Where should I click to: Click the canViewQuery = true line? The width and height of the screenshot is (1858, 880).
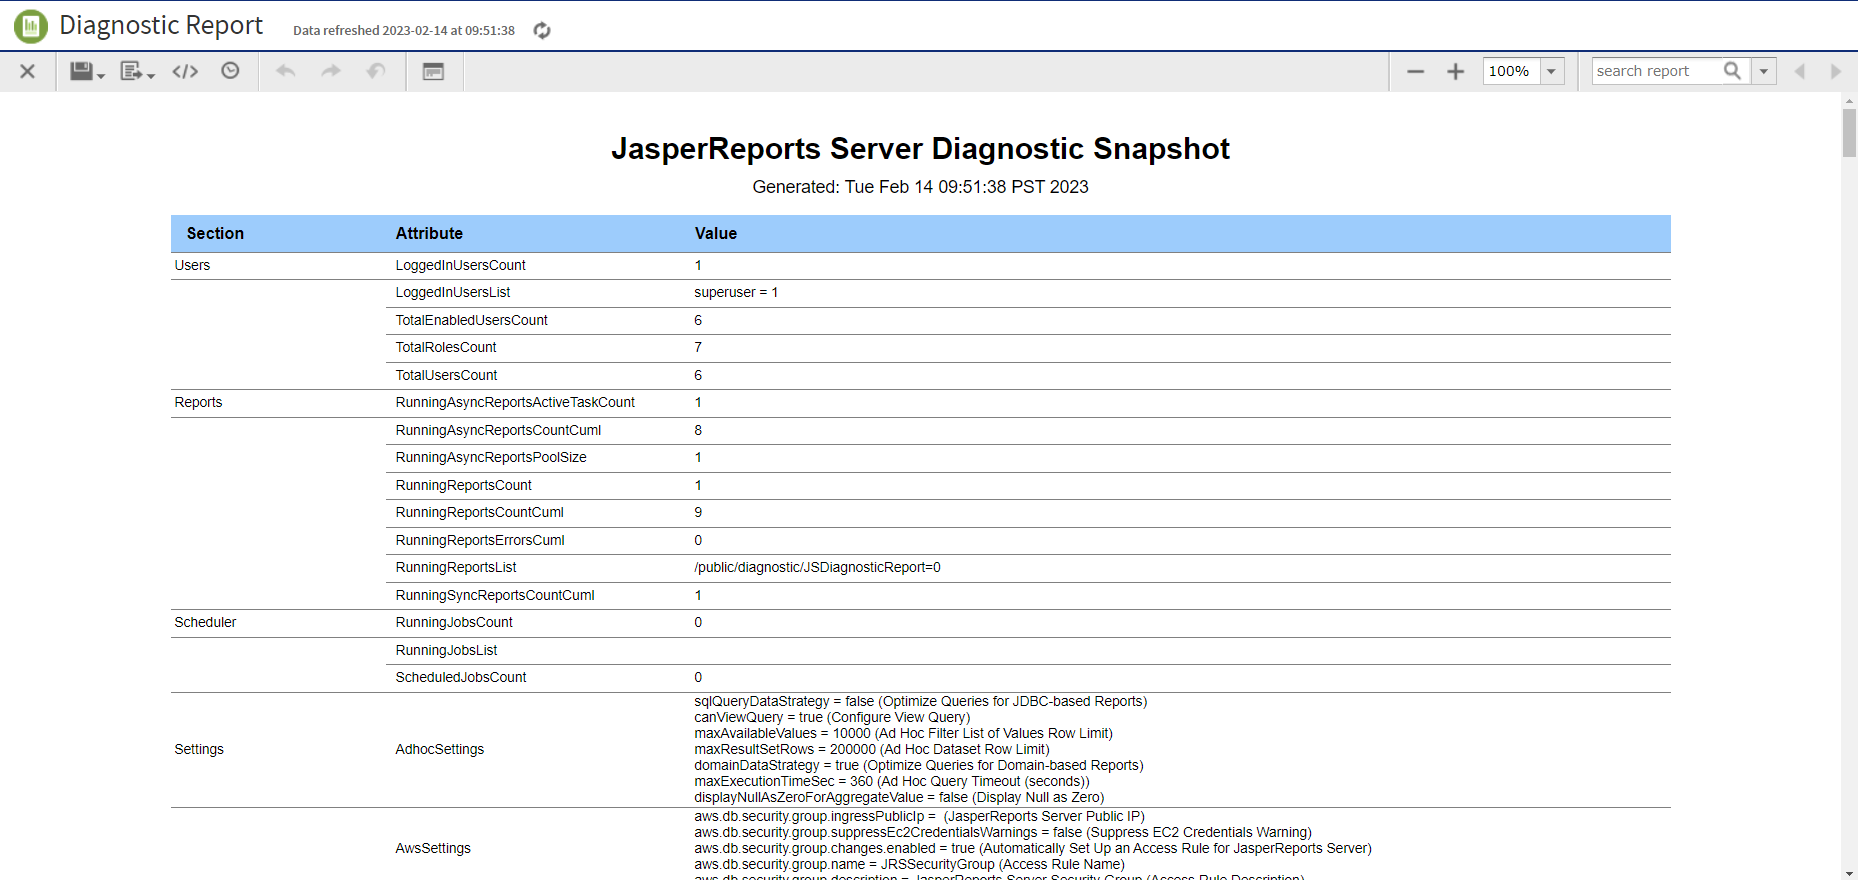pyautogui.click(x=832, y=717)
